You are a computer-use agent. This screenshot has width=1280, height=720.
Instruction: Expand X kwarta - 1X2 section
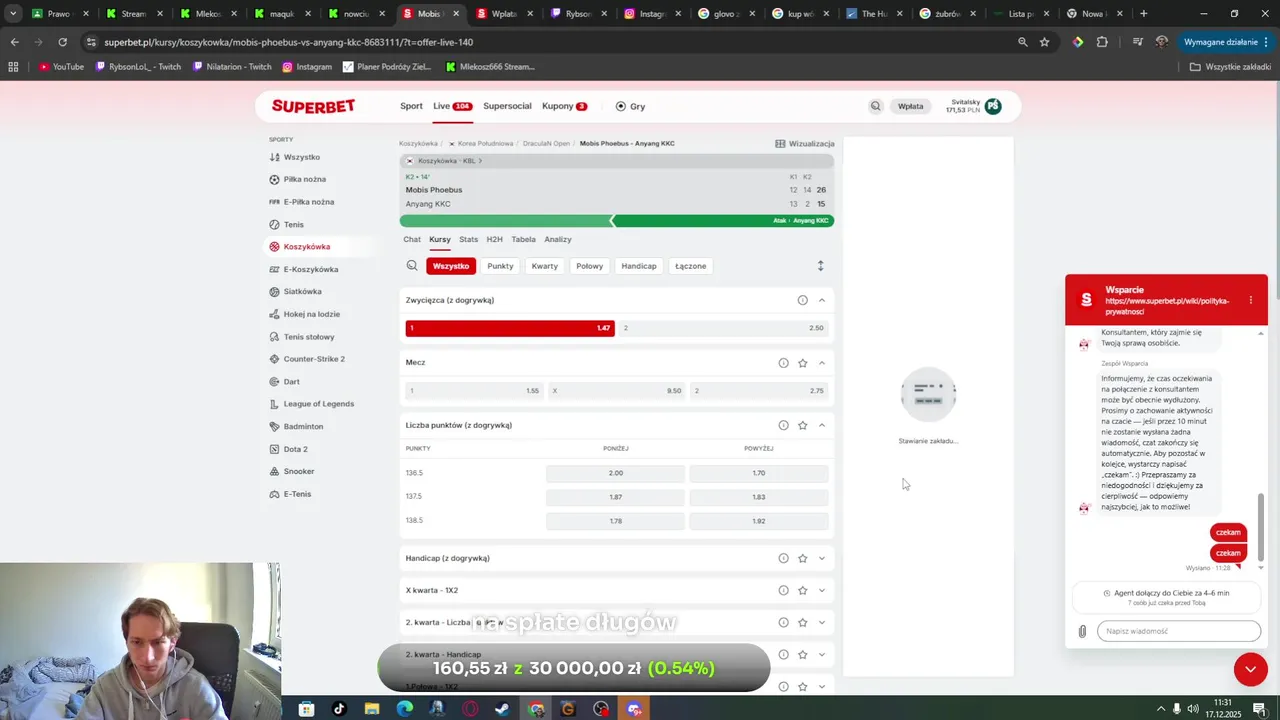[x=822, y=590]
